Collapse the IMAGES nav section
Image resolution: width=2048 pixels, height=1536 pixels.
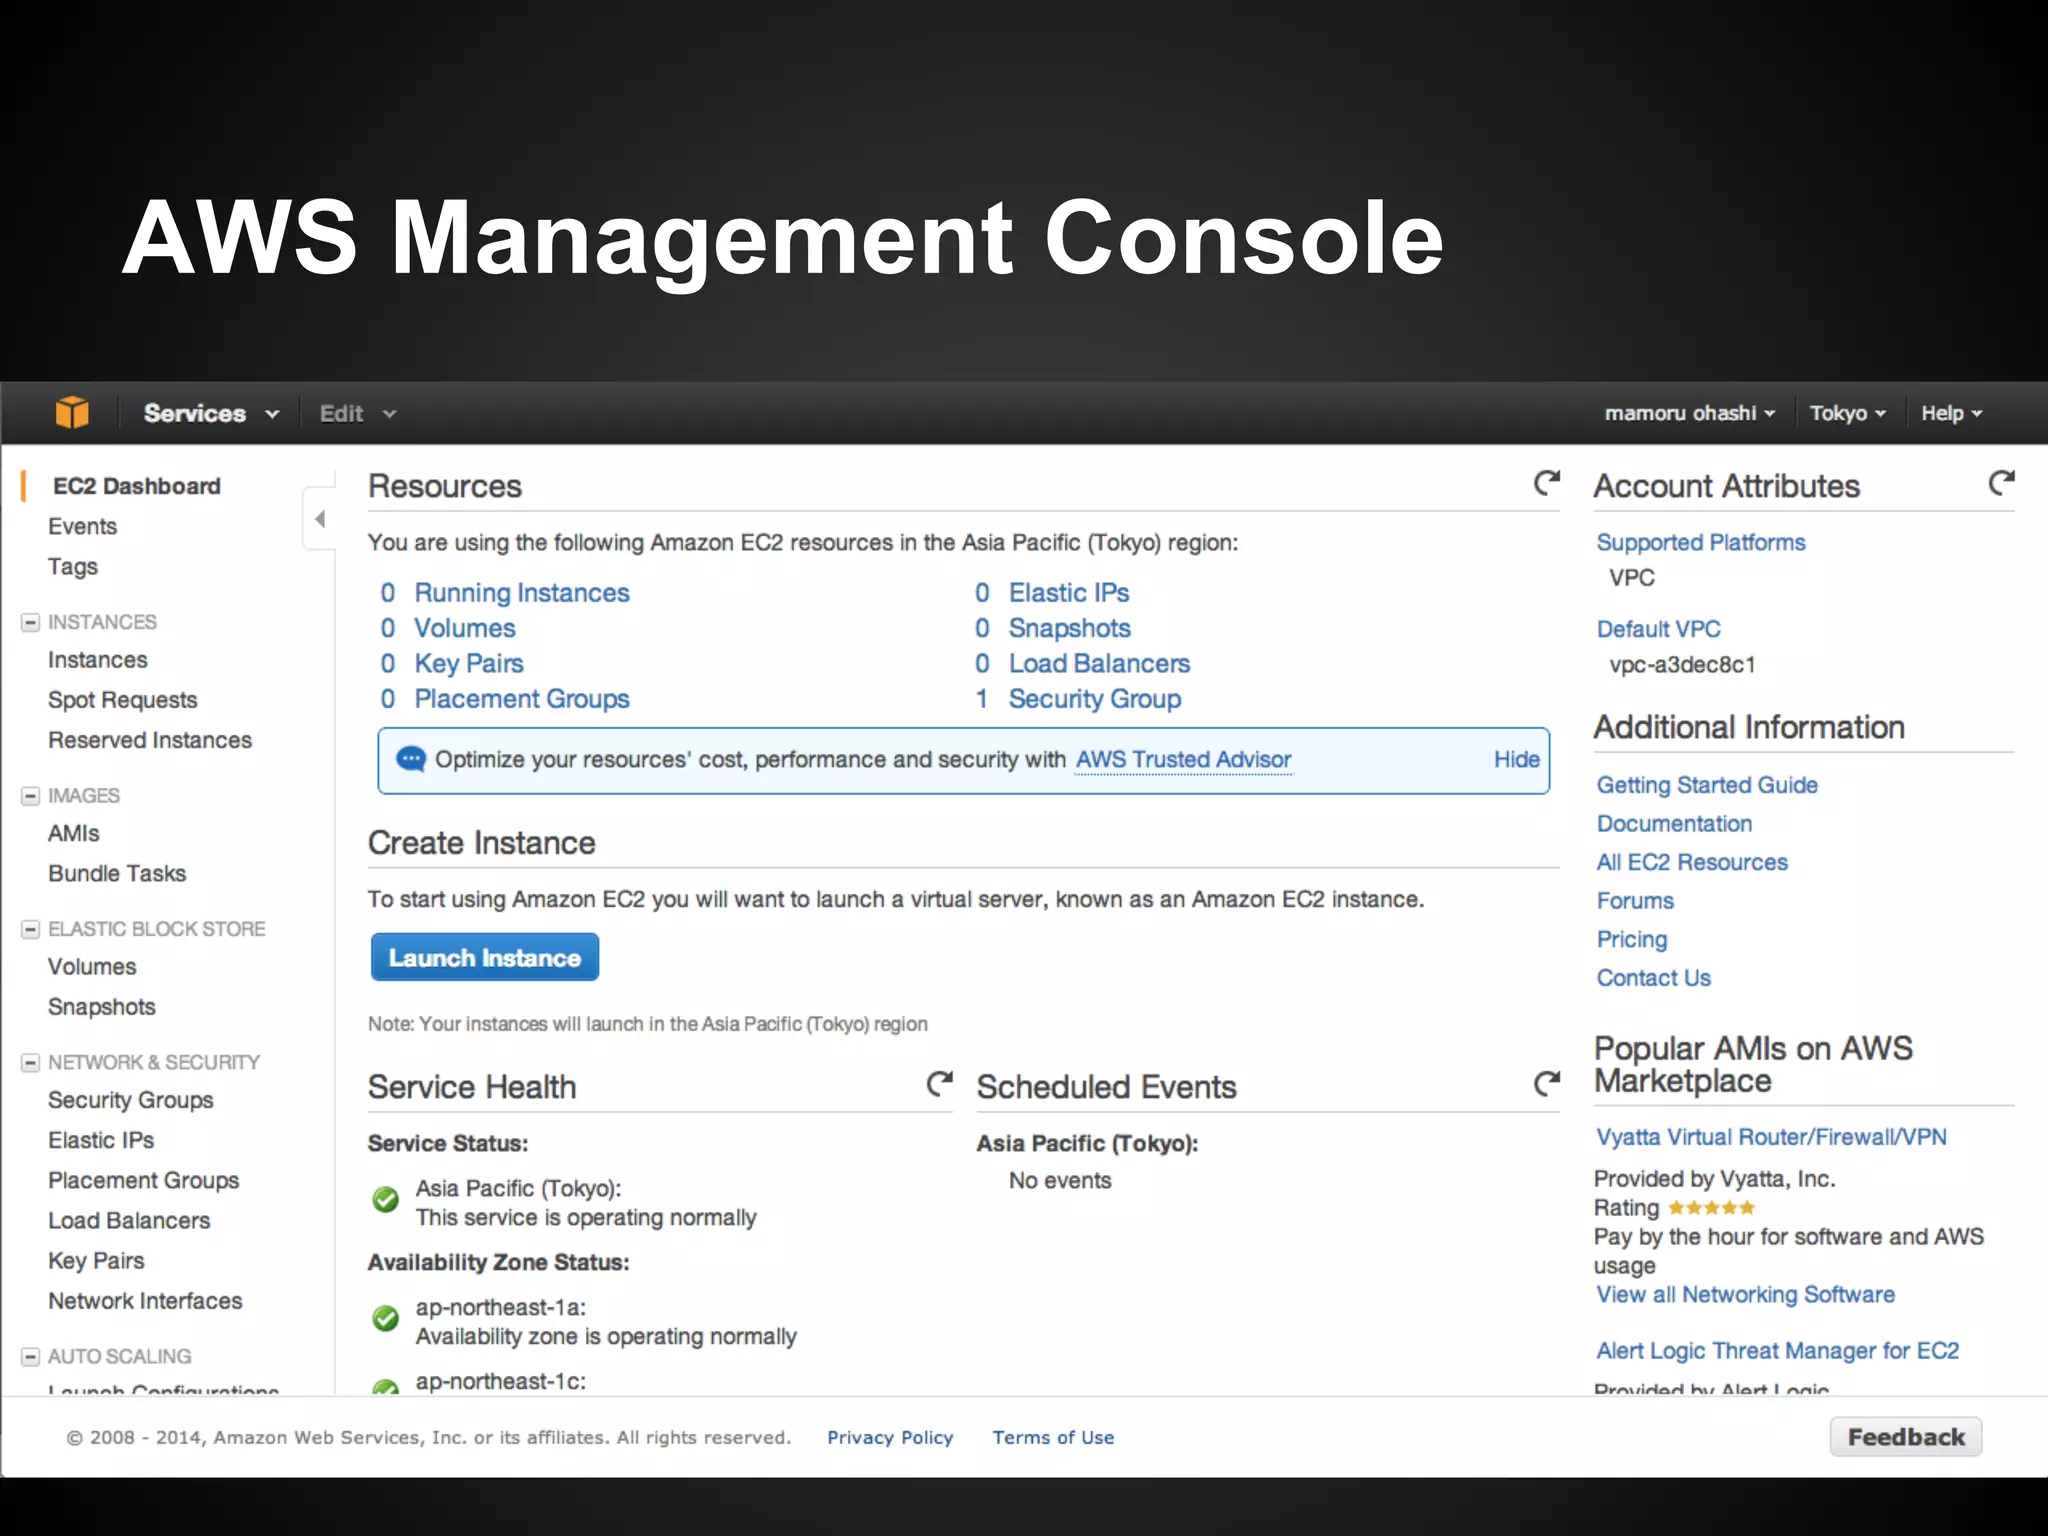(x=31, y=796)
